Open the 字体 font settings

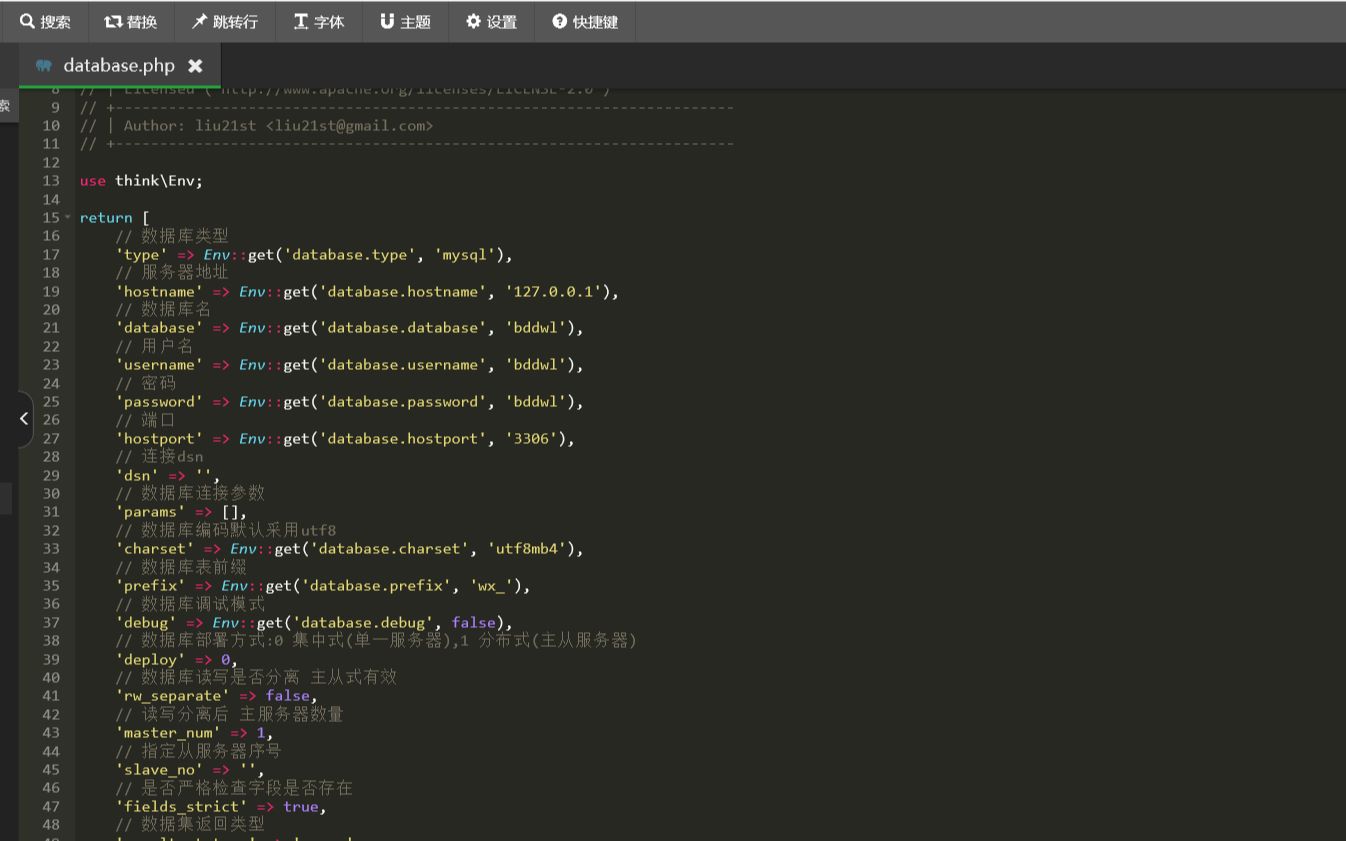point(318,21)
